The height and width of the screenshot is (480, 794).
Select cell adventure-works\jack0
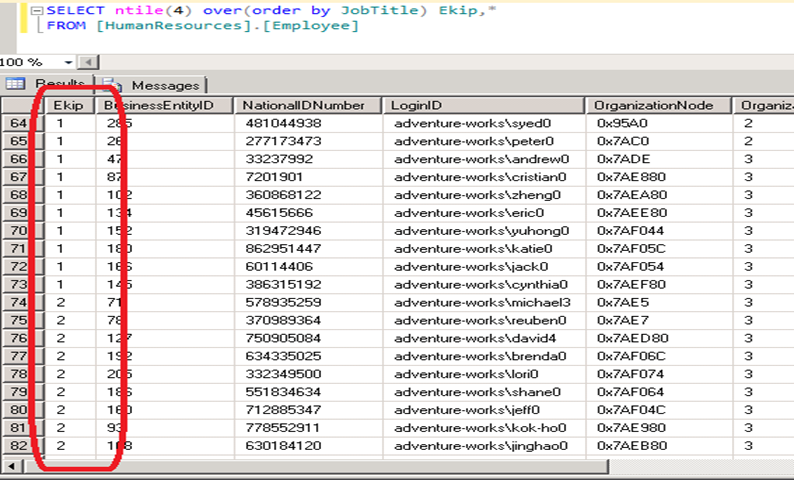point(484,266)
